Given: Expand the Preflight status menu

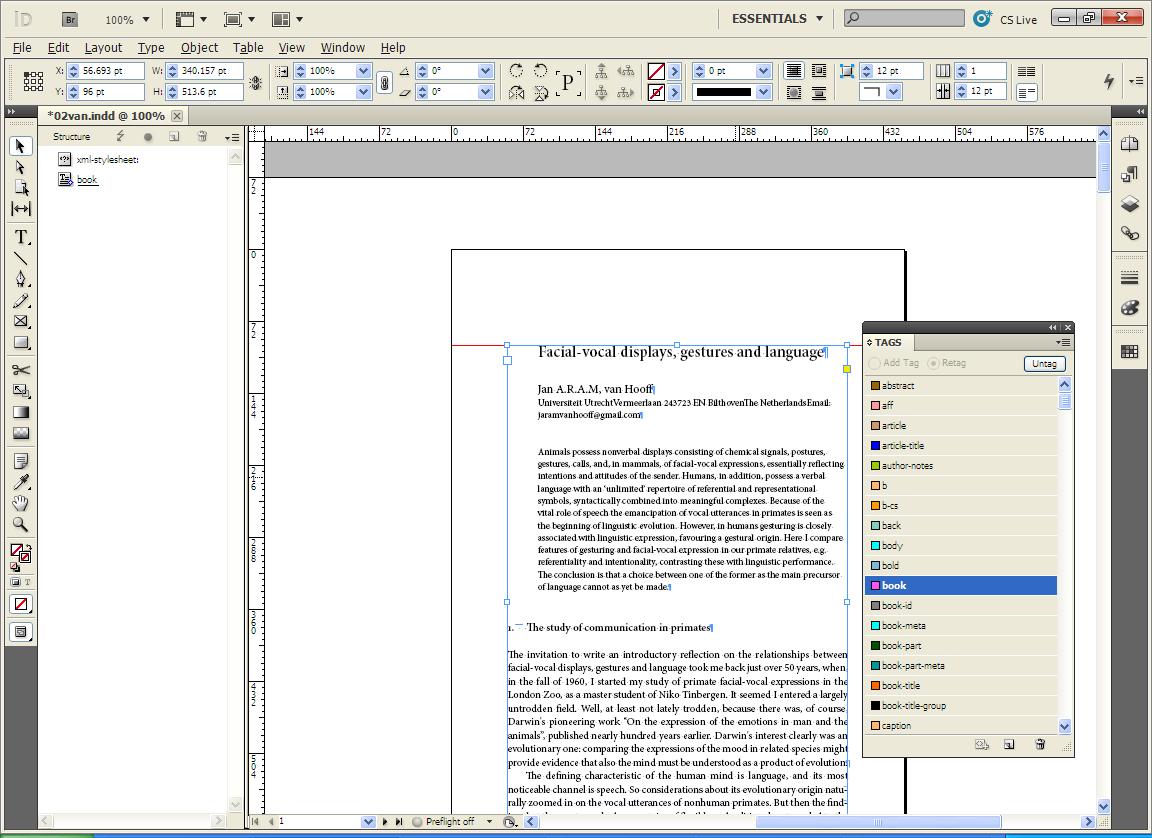Looking at the screenshot, I should (489, 822).
